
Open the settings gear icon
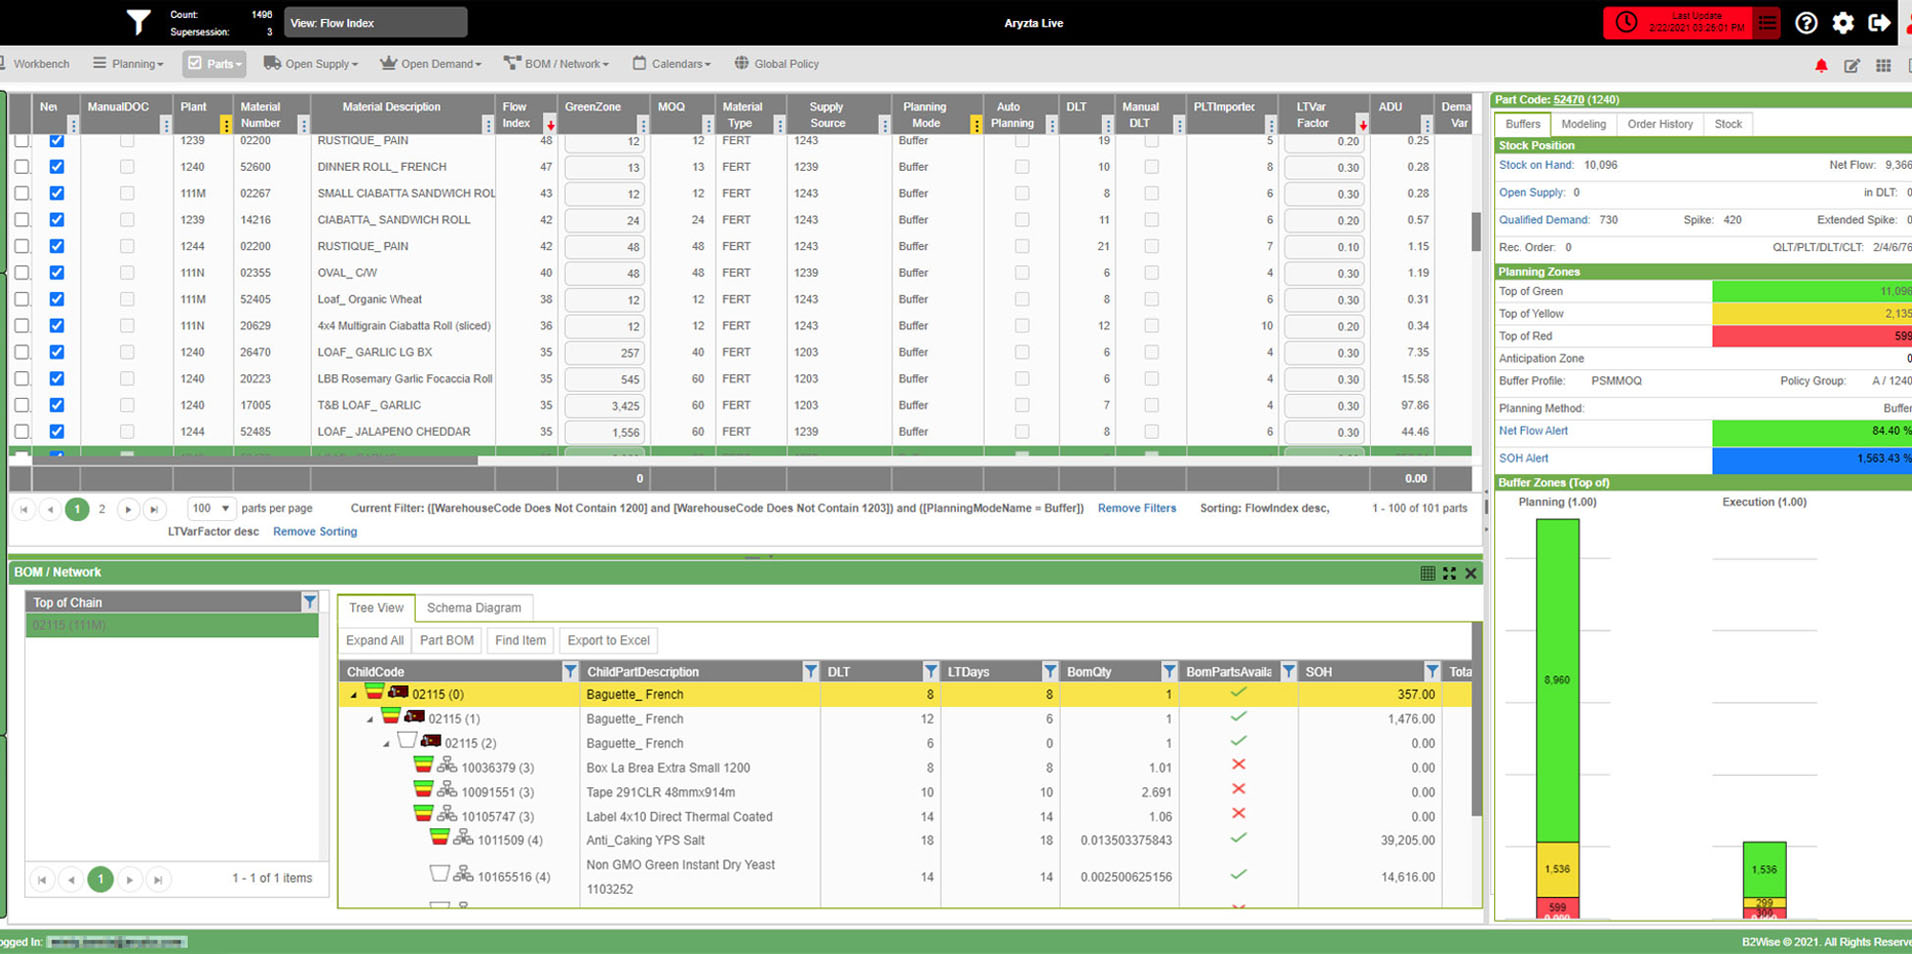(1843, 23)
